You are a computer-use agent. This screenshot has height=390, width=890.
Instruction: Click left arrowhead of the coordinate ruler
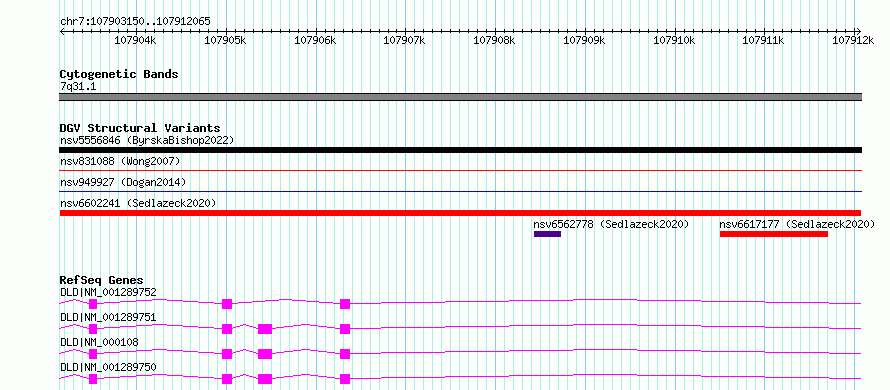coord(62,31)
